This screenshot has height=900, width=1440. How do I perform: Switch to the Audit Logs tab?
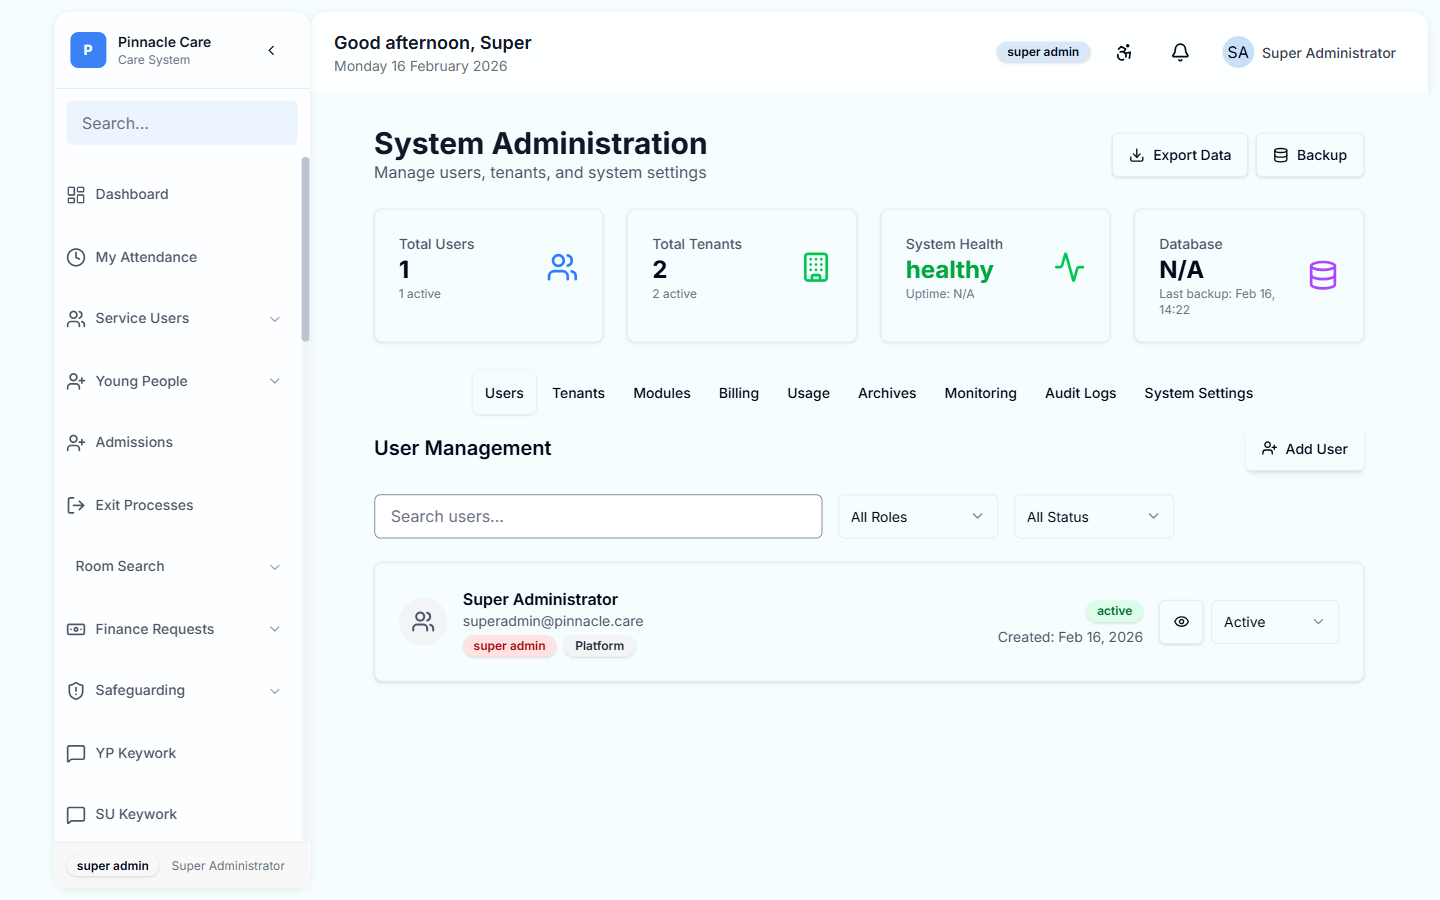coord(1080,393)
